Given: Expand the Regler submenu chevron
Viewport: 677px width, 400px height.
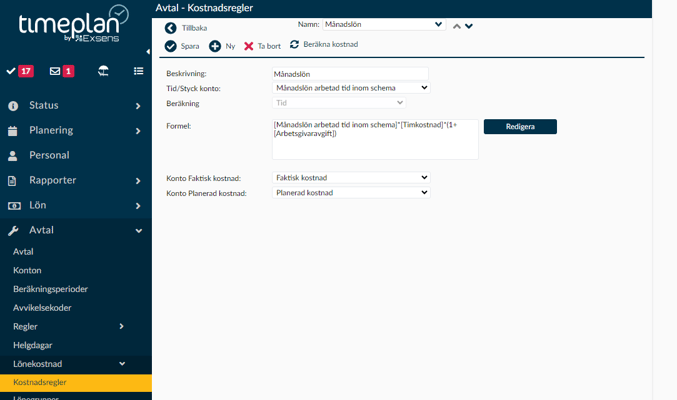Looking at the screenshot, I should (122, 326).
